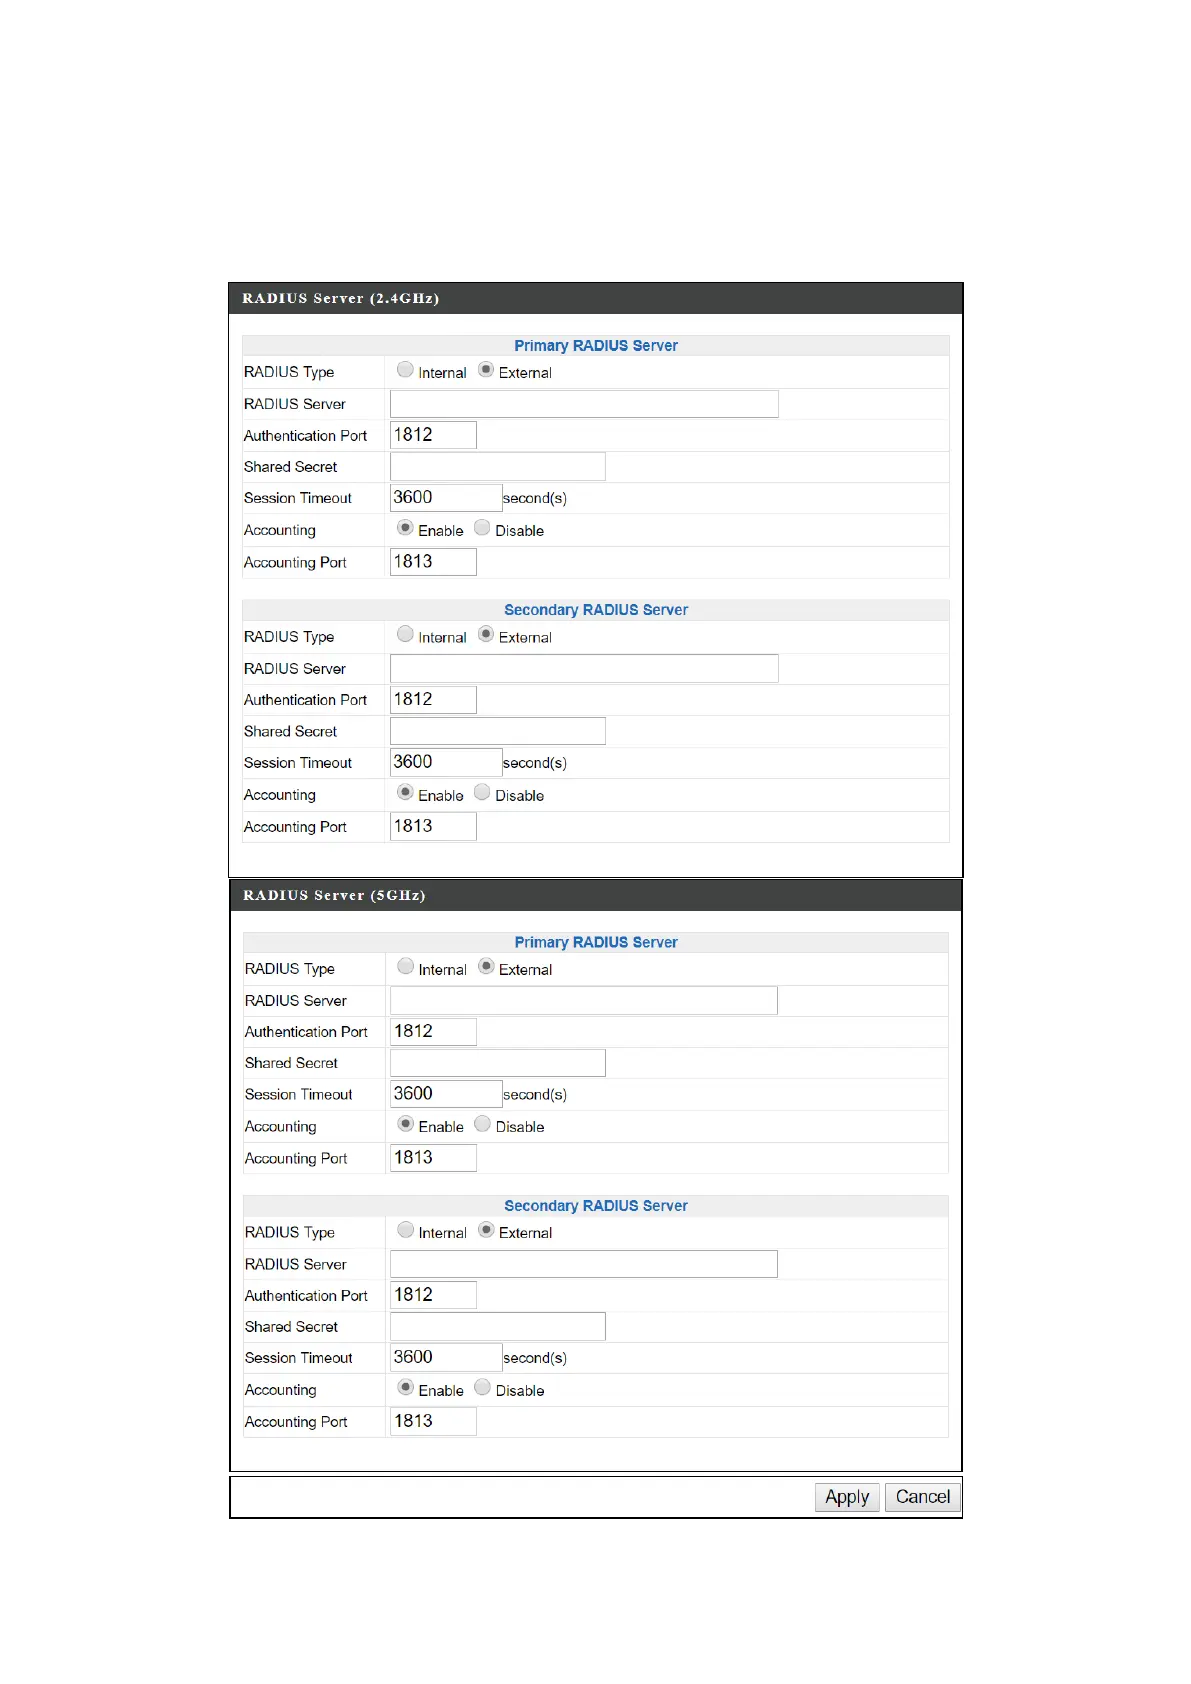Disable accounting for 2.4GHz primary RADIUS server
The height and width of the screenshot is (1684, 1191).
click(x=482, y=528)
